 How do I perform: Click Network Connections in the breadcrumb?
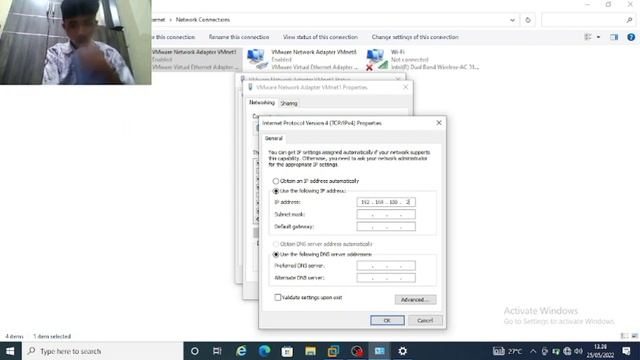(x=203, y=20)
